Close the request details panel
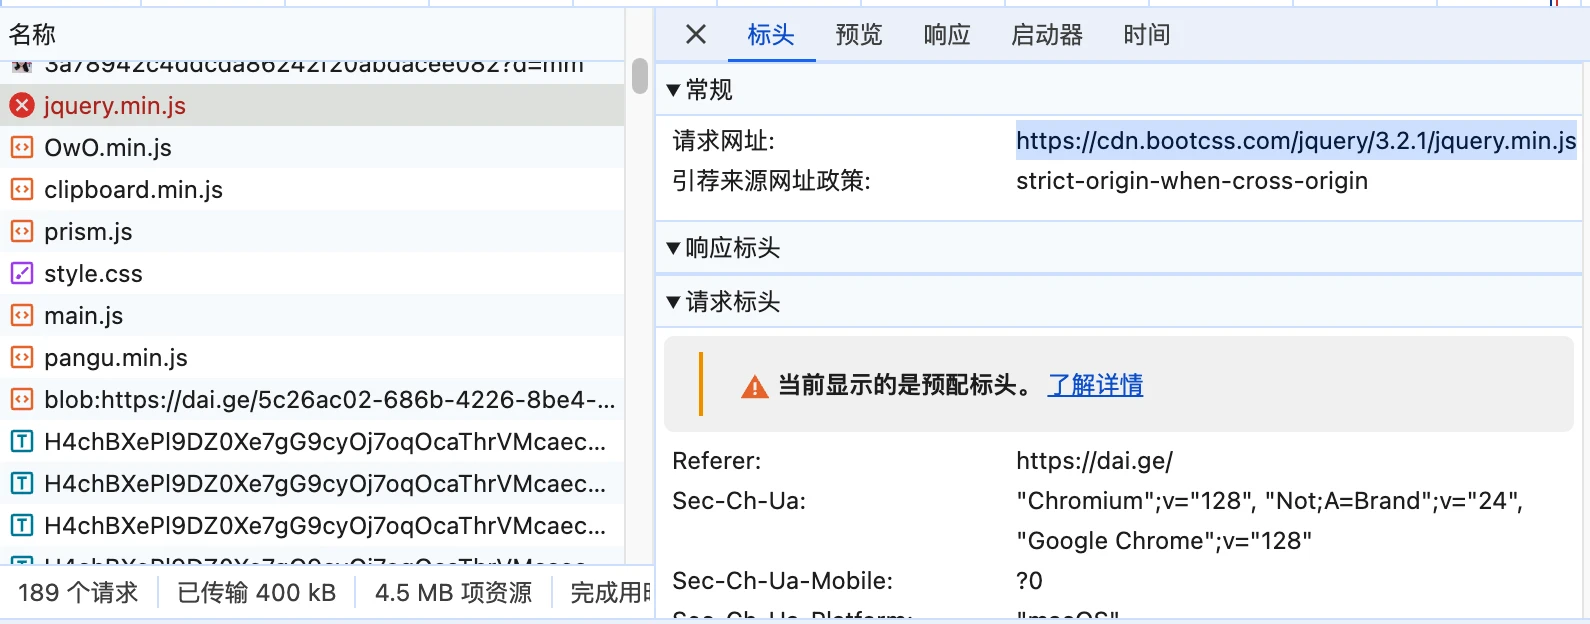Viewport: 1590px width, 624px height. (x=696, y=35)
